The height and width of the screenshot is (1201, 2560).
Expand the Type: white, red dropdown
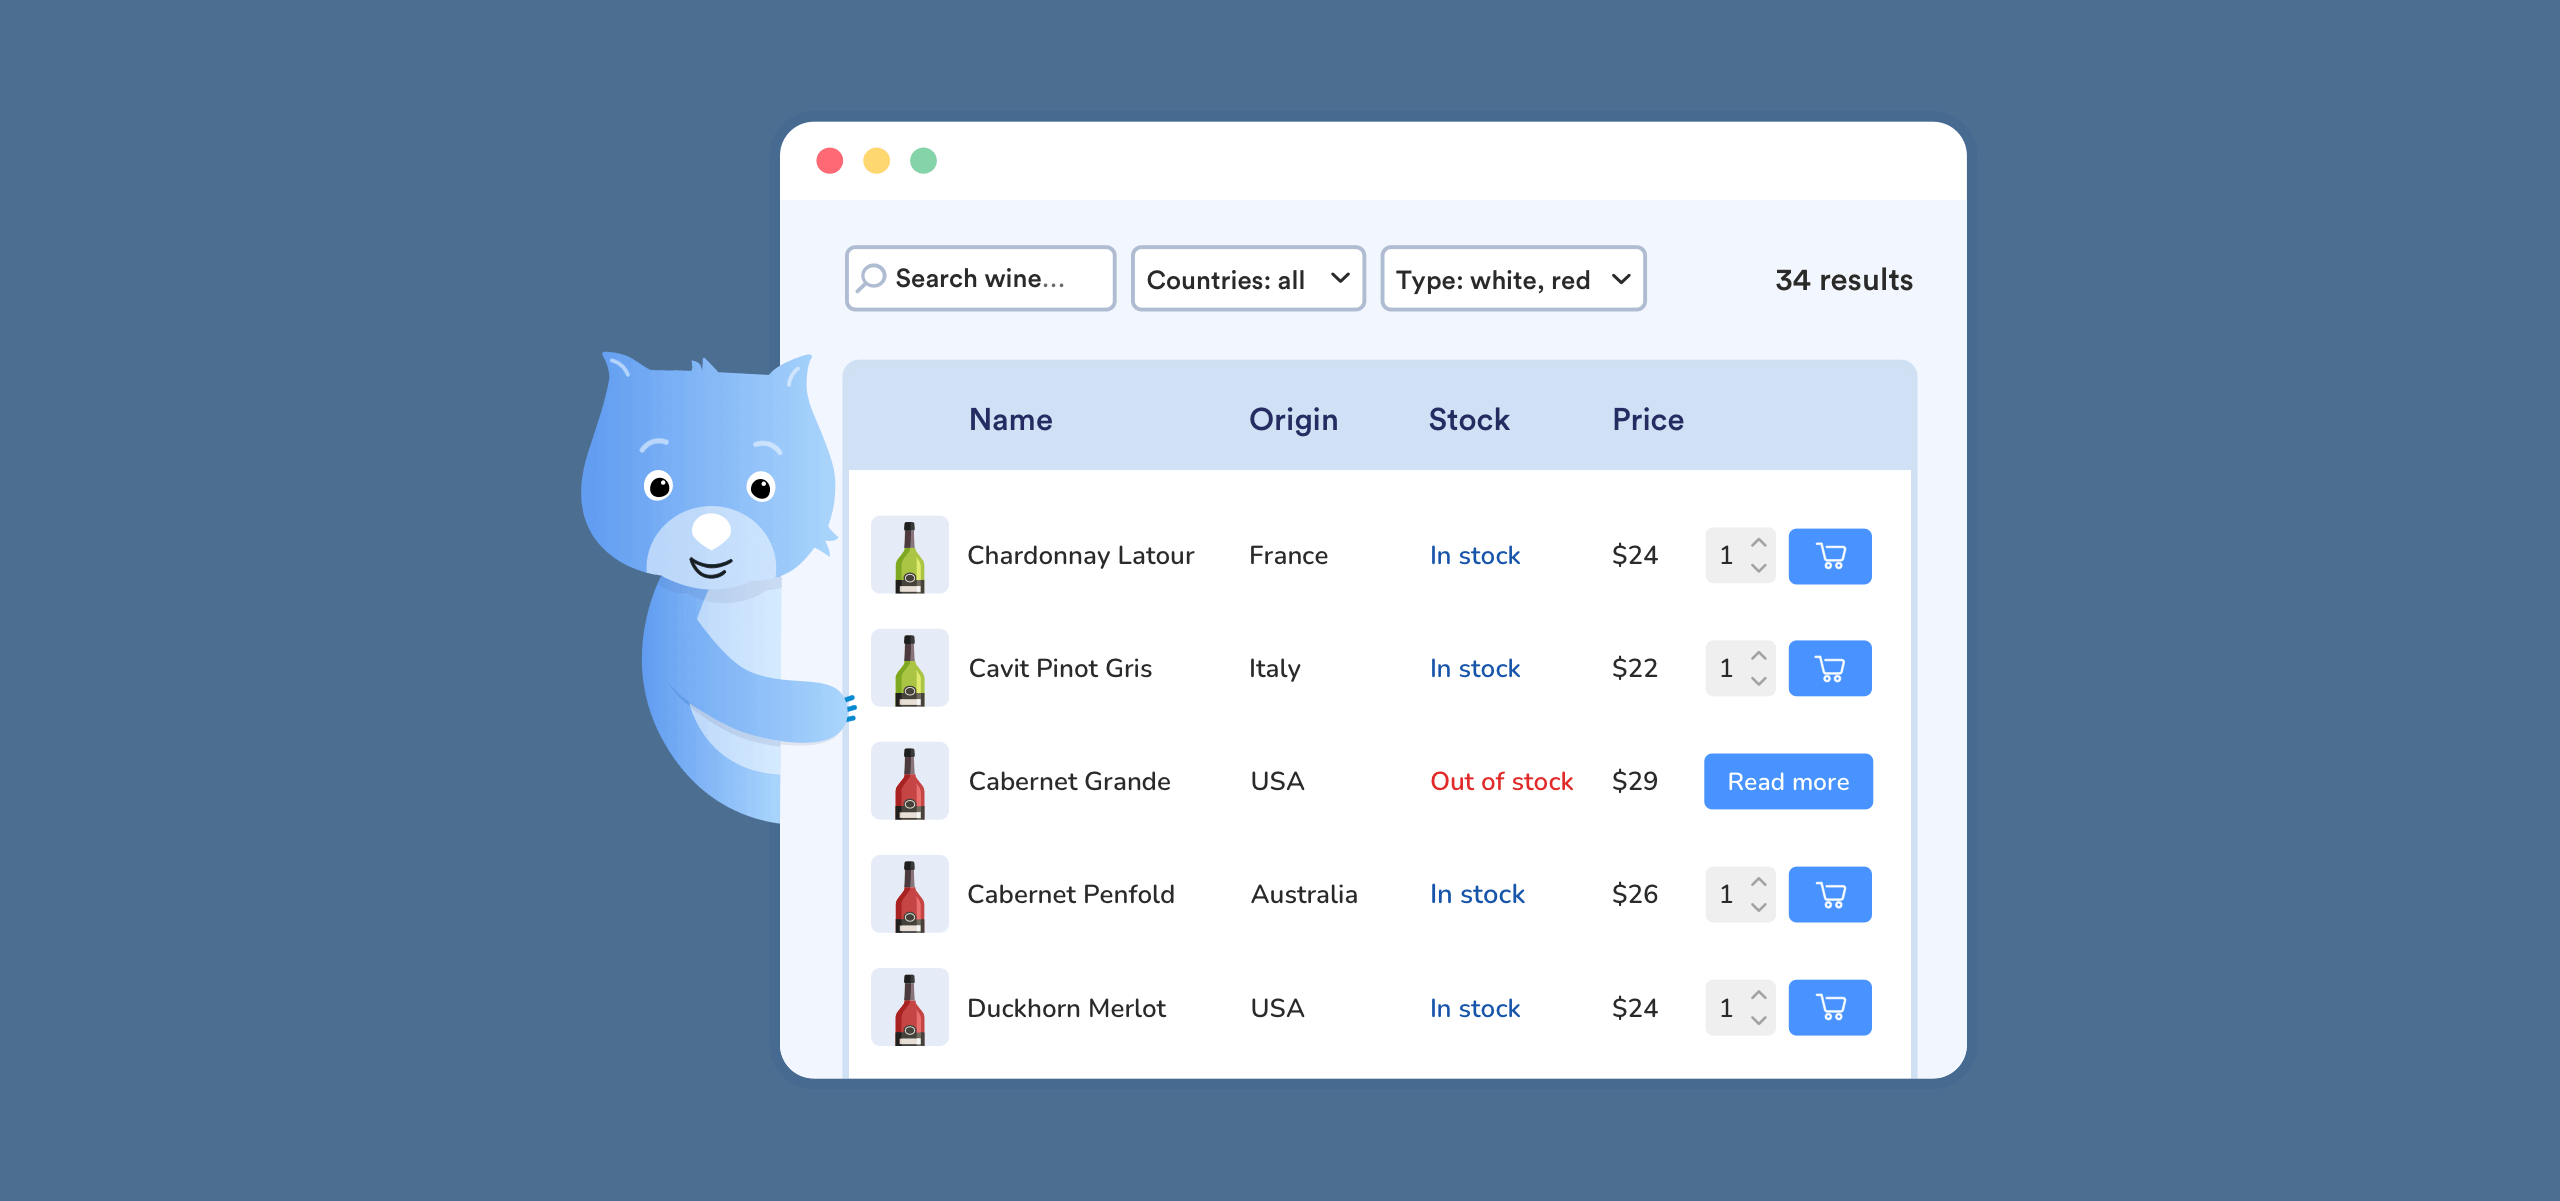[x=1512, y=279]
